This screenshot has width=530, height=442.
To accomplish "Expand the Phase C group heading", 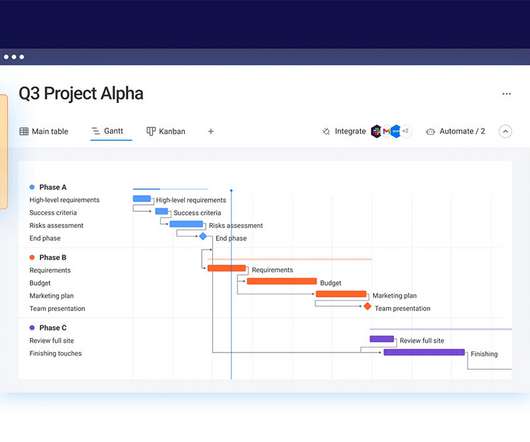I will coord(53,328).
